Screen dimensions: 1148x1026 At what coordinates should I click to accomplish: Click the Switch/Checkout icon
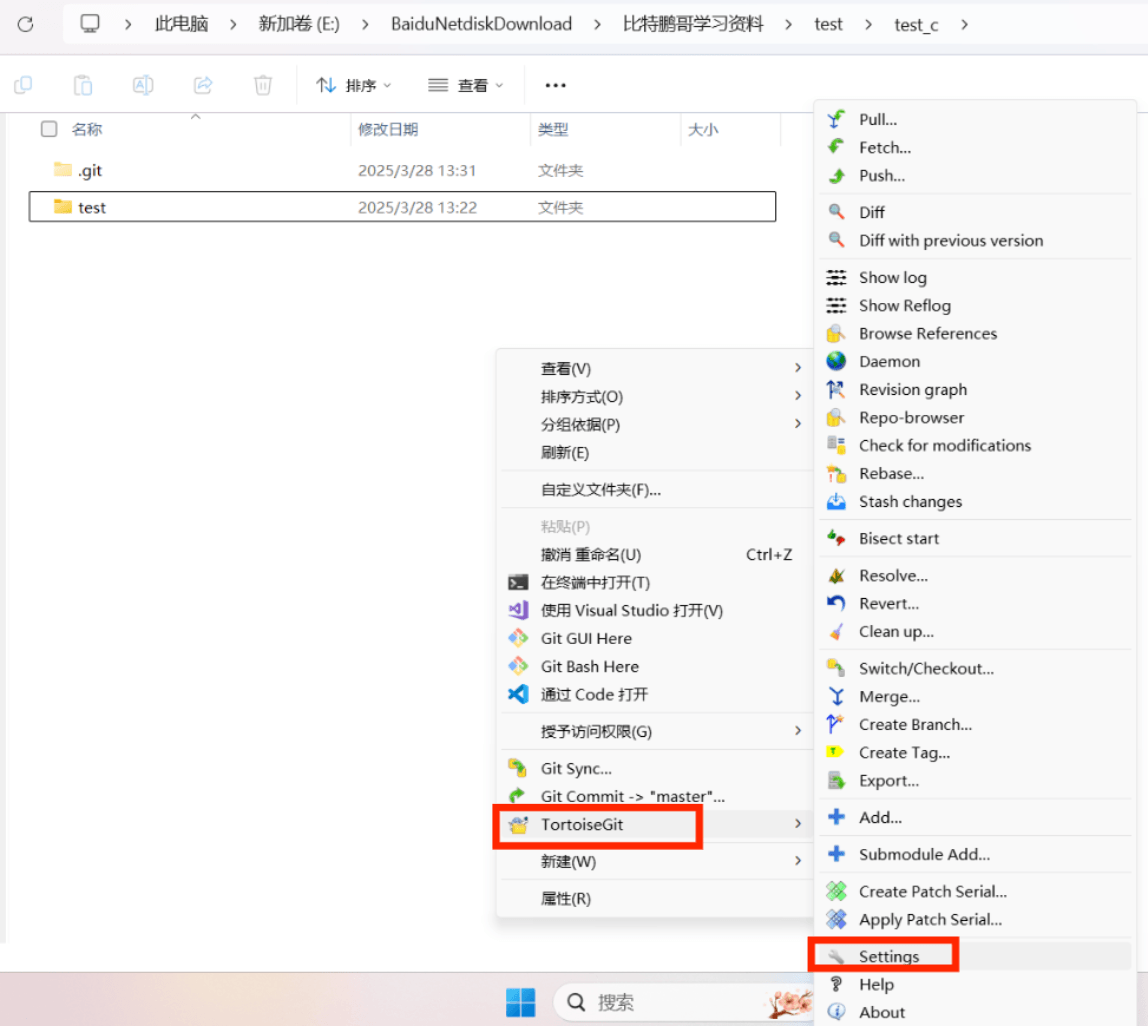click(x=836, y=668)
